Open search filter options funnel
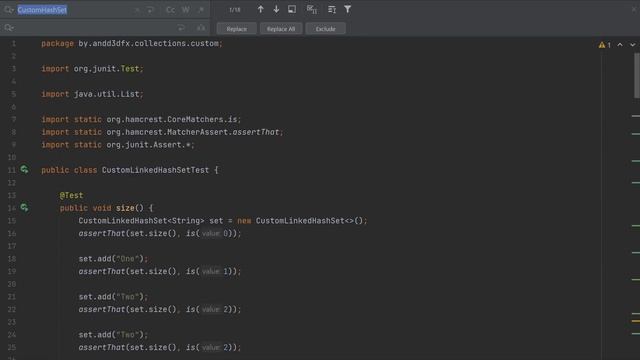Viewport: 640px width, 360px height. coord(347,9)
